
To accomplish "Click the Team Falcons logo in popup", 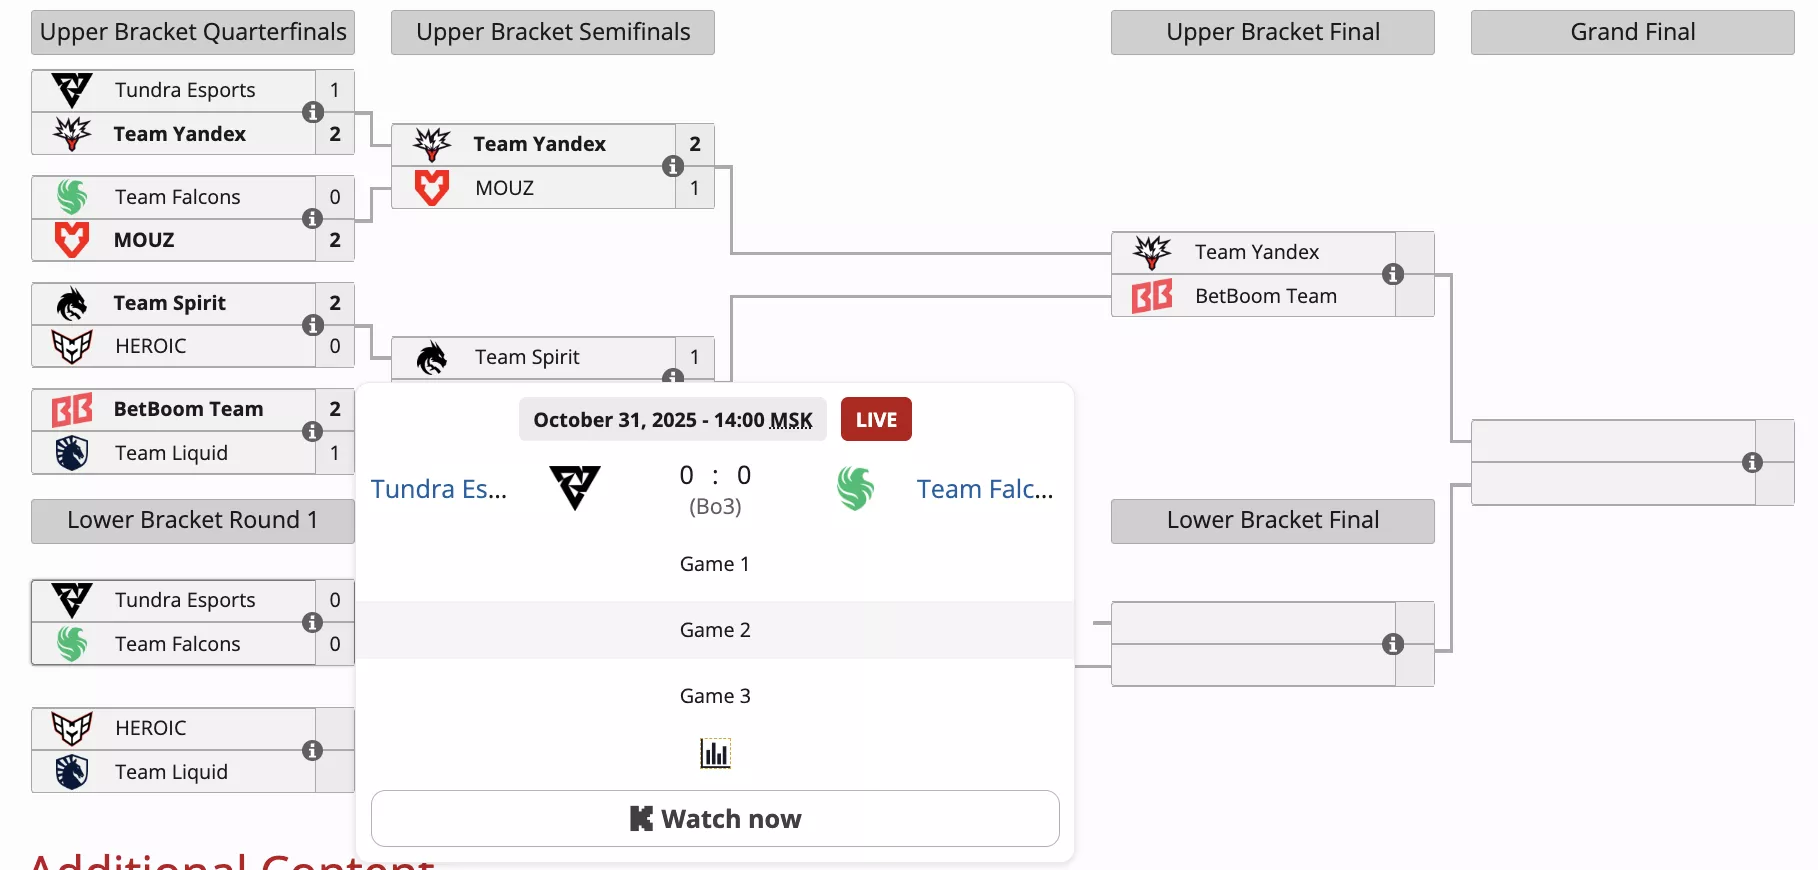I will click(855, 488).
